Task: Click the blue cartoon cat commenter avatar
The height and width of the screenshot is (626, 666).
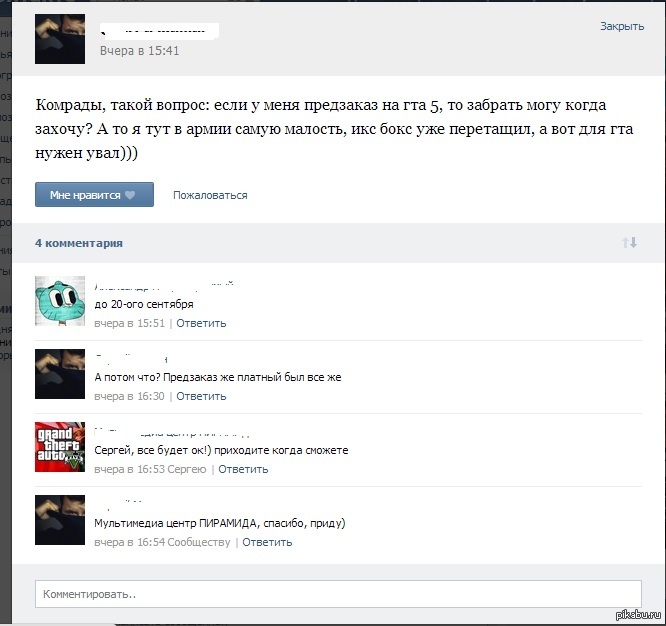Action: tap(60, 301)
